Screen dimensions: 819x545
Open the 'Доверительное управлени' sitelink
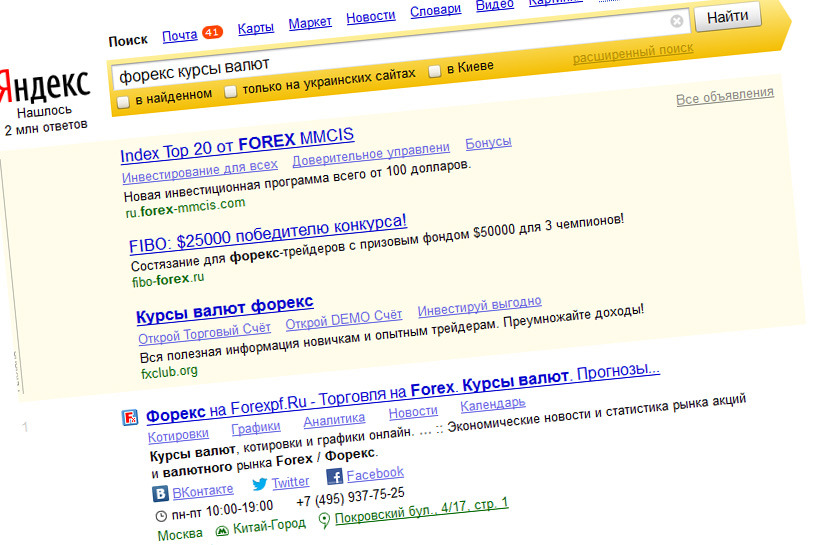tap(371, 155)
